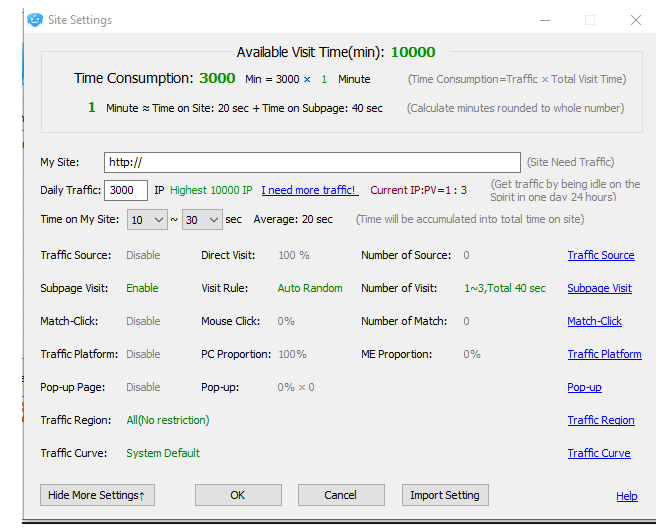This screenshot has height=531, width=668.
Task: Open the maximum time on site dropdown
Action: click(202, 219)
